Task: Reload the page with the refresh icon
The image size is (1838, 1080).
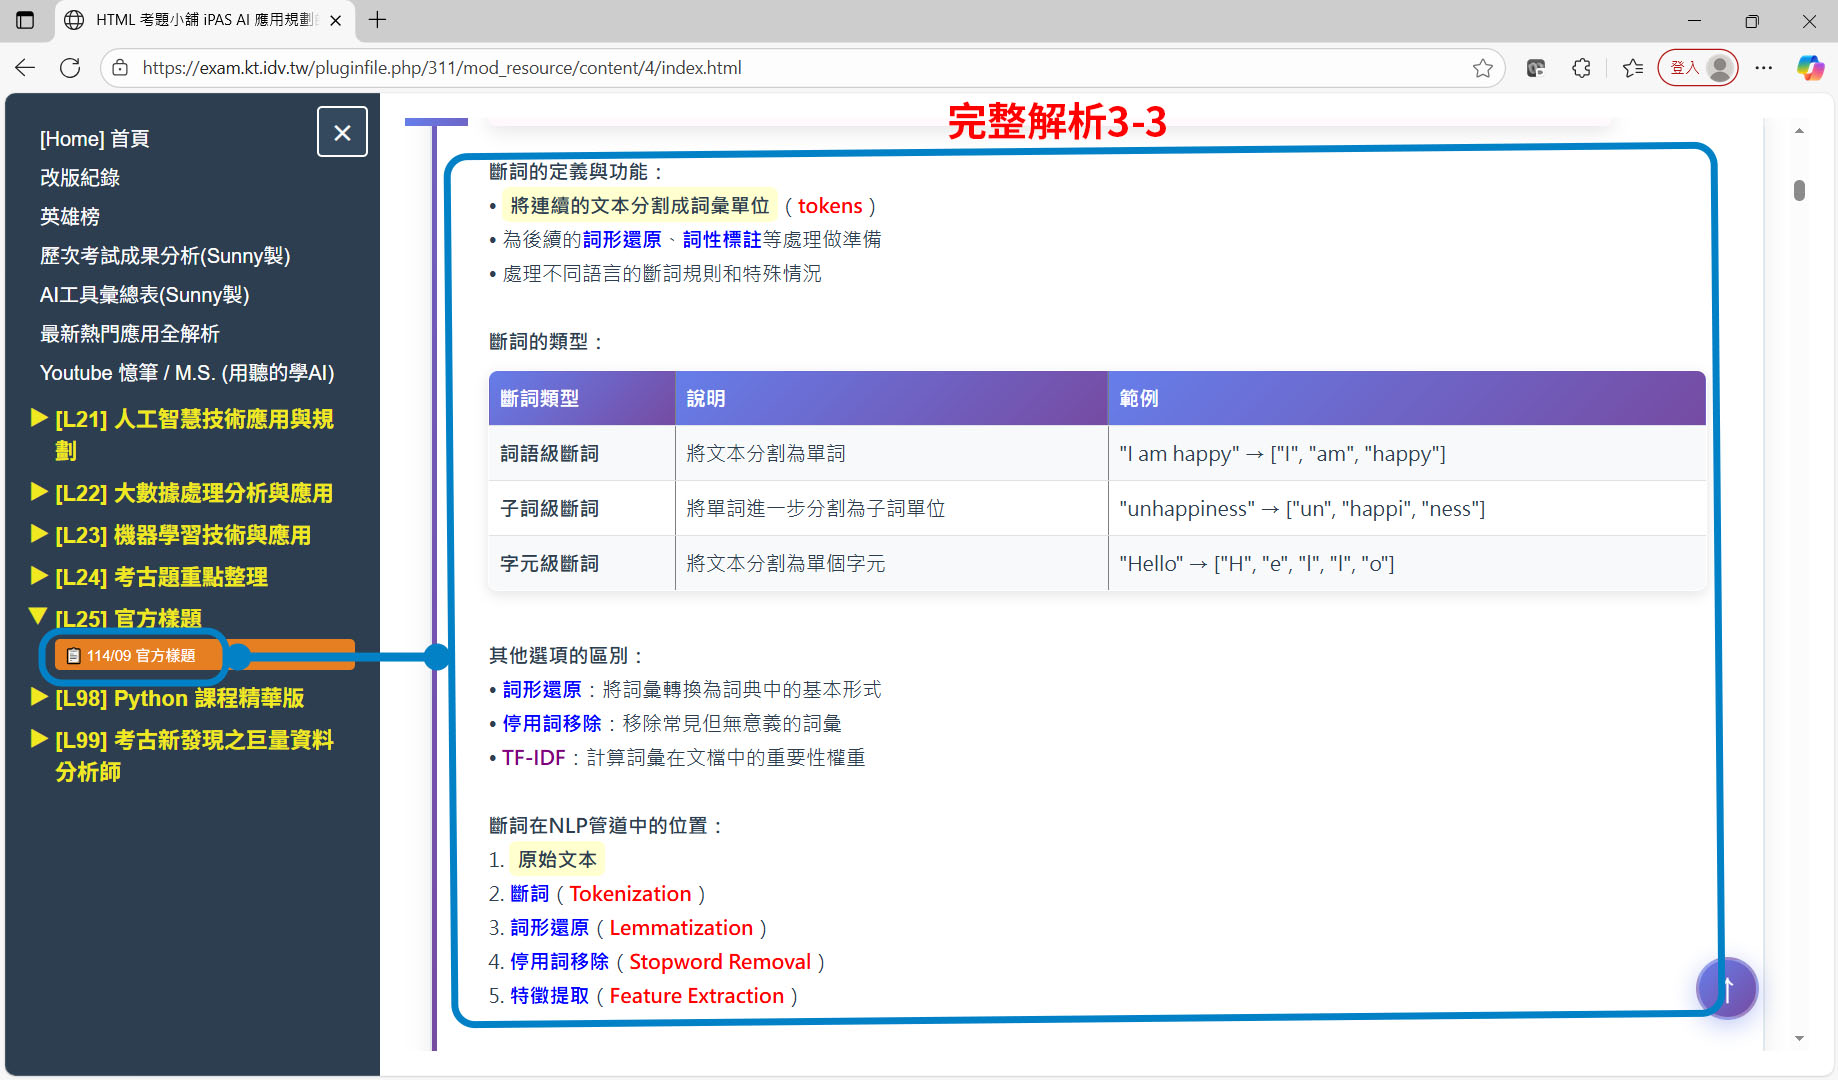Action: click(70, 68)
